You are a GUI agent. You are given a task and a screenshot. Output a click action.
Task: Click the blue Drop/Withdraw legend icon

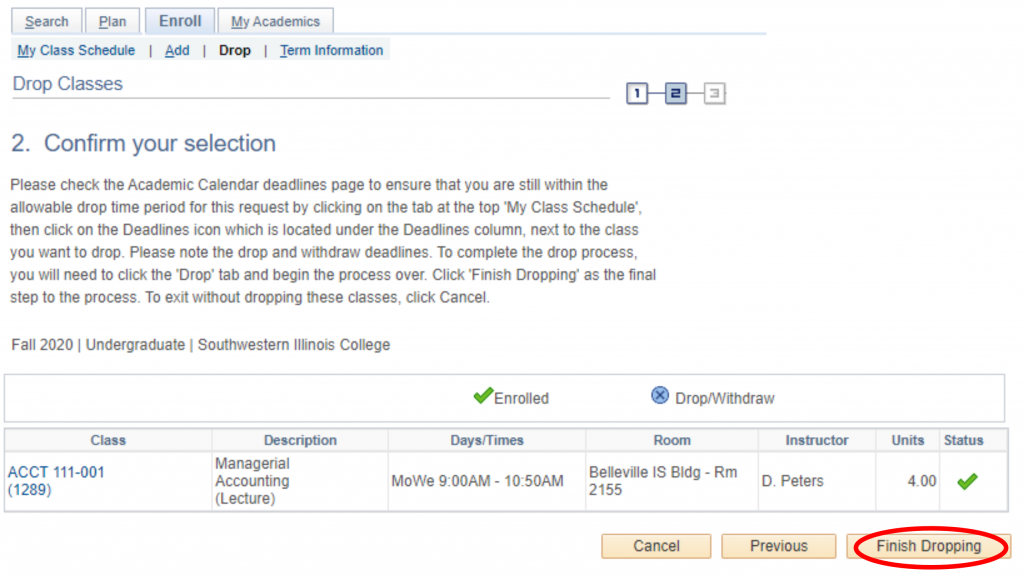(660, 396)
